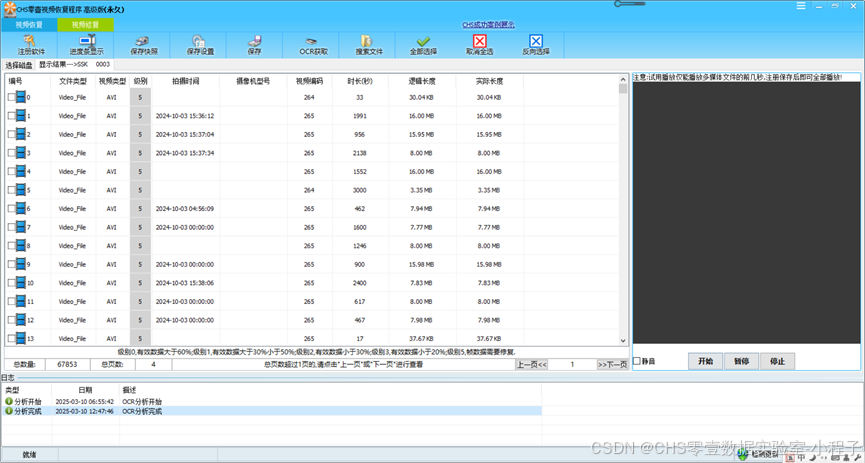Click the 视频编码 column header
The height and width of the screenshot is (463, 865).
[x=309, y=81]
